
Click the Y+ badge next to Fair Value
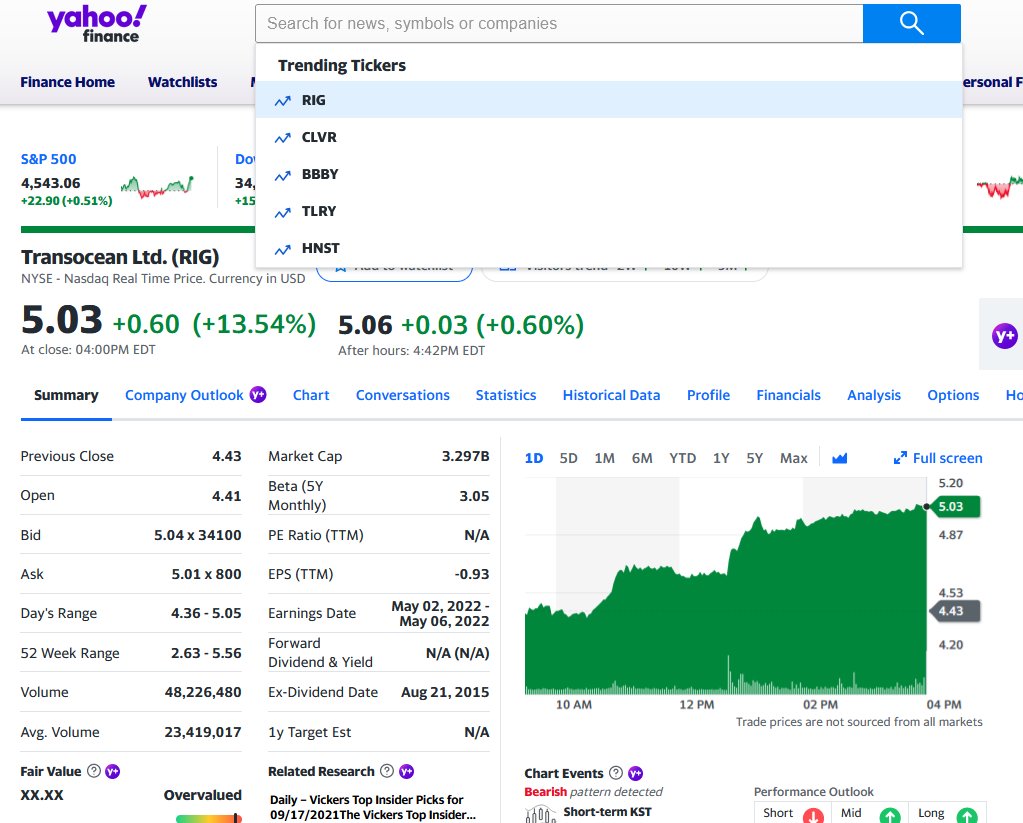pos(112,771)
